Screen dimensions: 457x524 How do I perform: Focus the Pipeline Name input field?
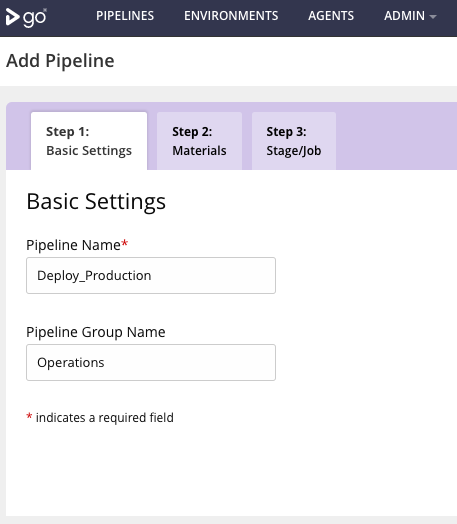(x=151, y=275)
